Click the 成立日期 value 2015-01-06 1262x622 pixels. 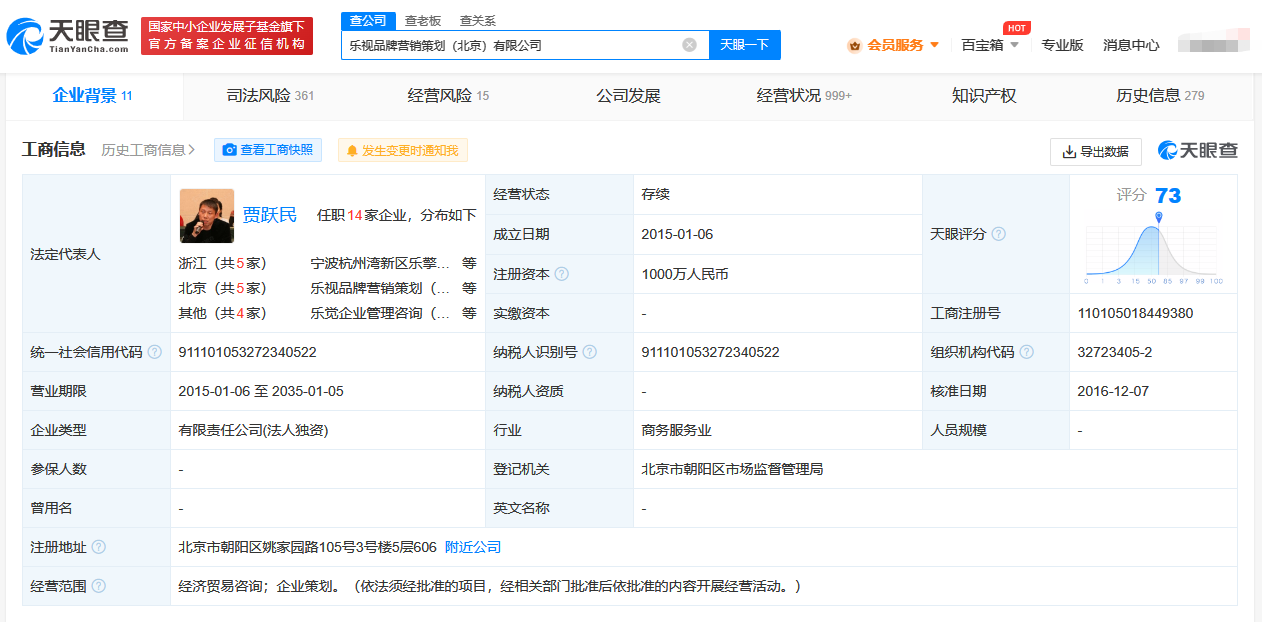(x=677, y=234)
